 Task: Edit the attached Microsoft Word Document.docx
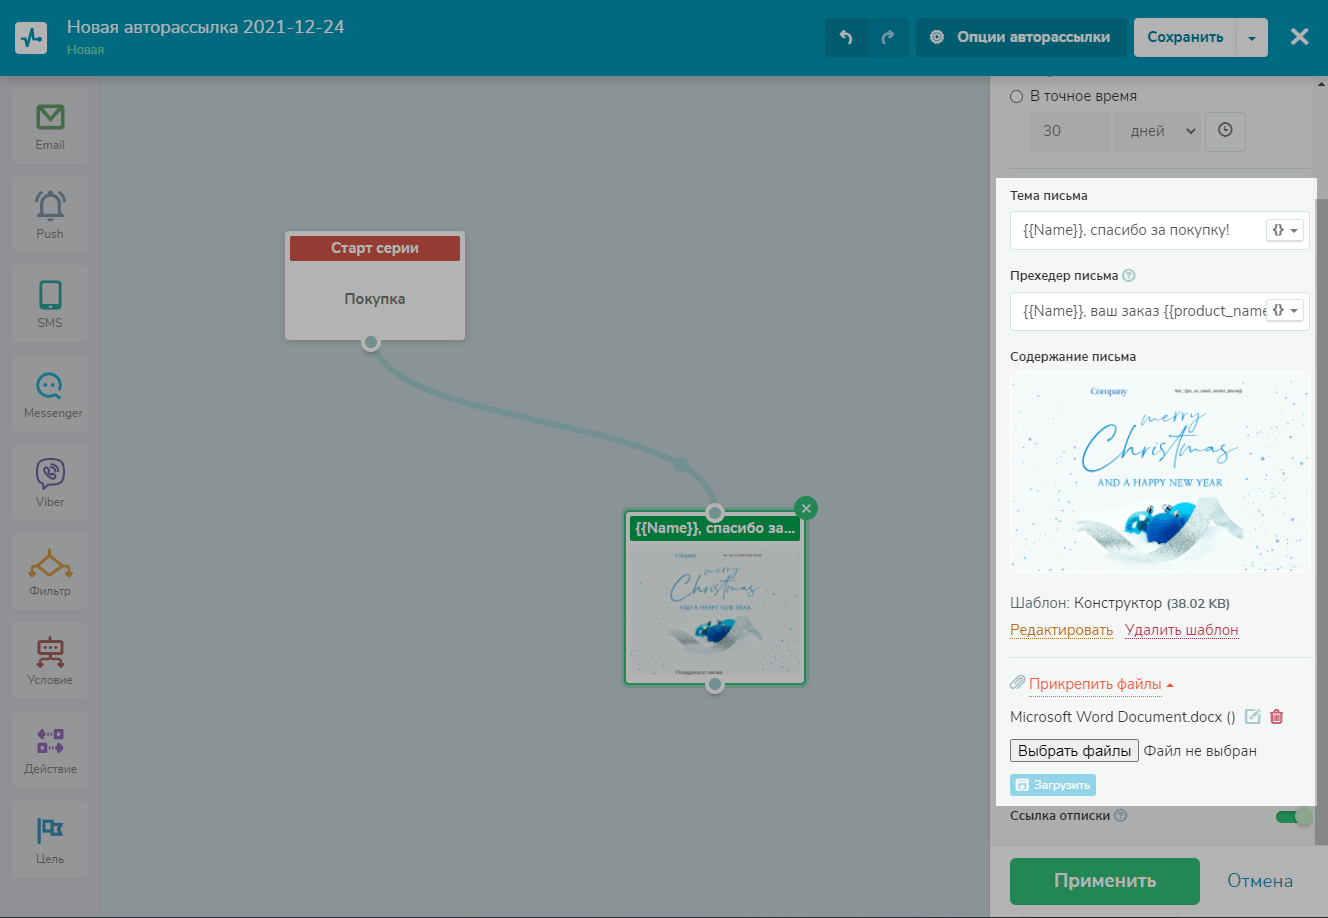point(1253,716)
